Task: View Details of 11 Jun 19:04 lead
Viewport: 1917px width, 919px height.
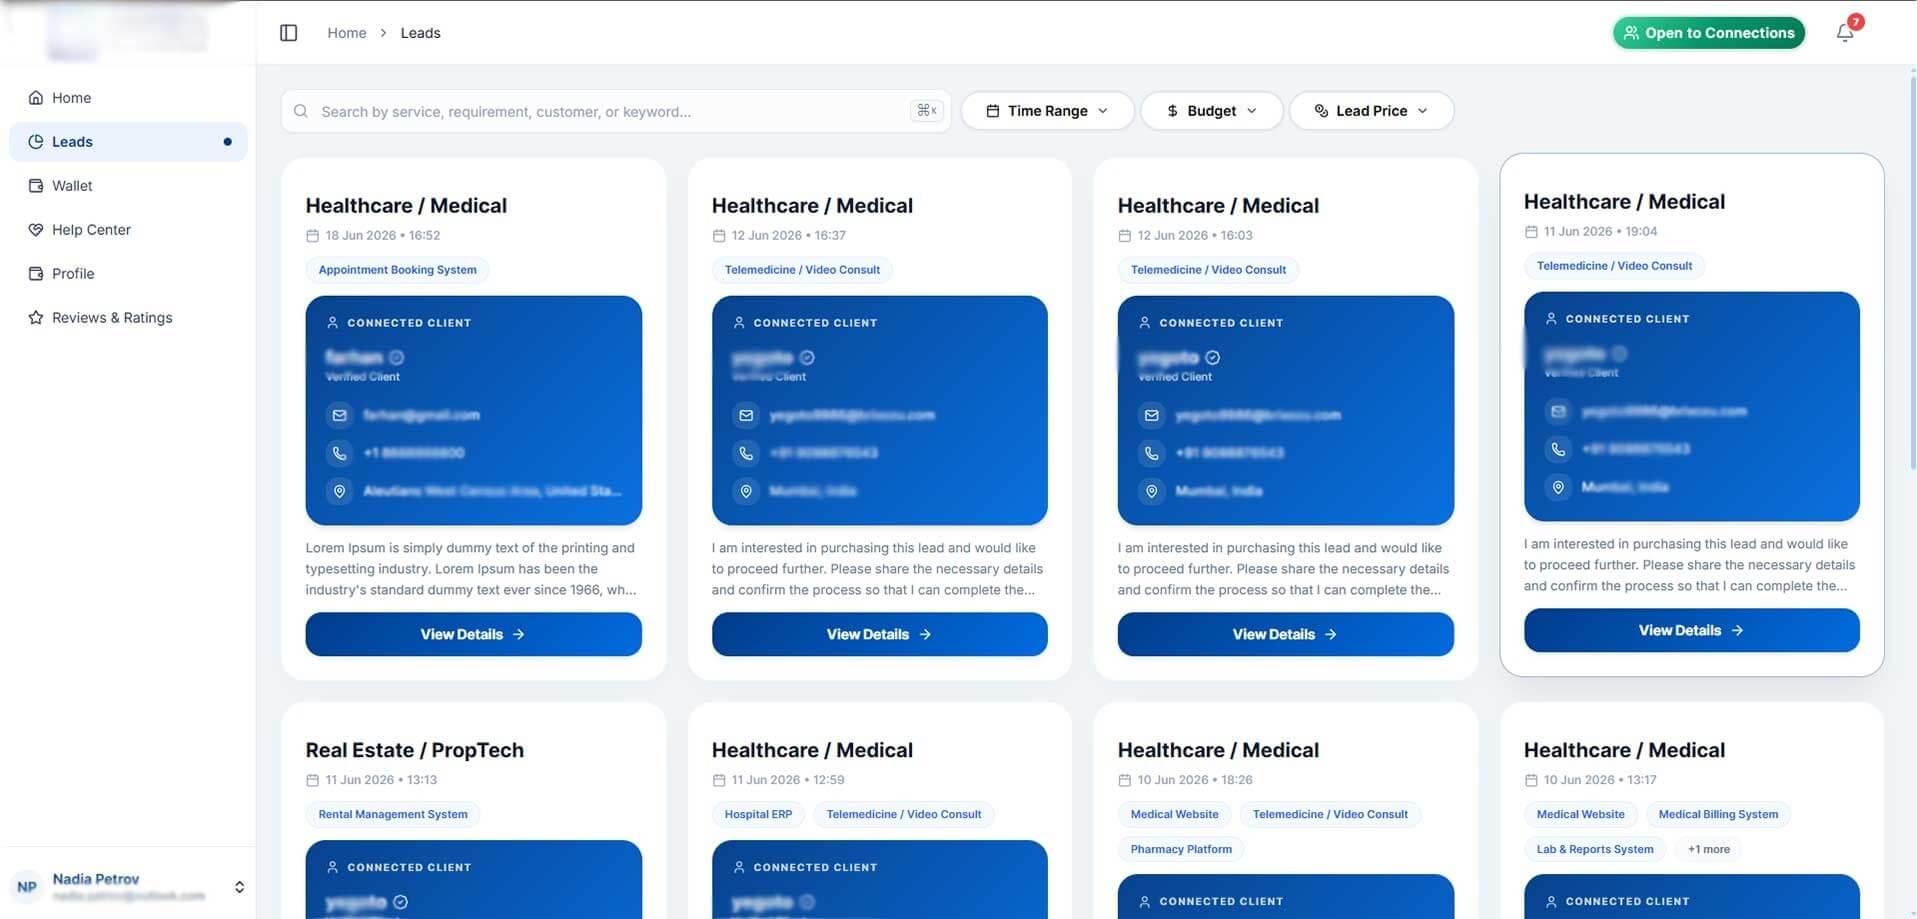Action: 1691,630
